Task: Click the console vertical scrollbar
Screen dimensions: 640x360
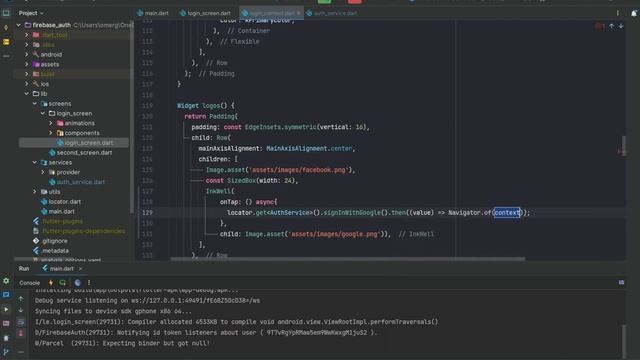Action: (x=624, y=341)
